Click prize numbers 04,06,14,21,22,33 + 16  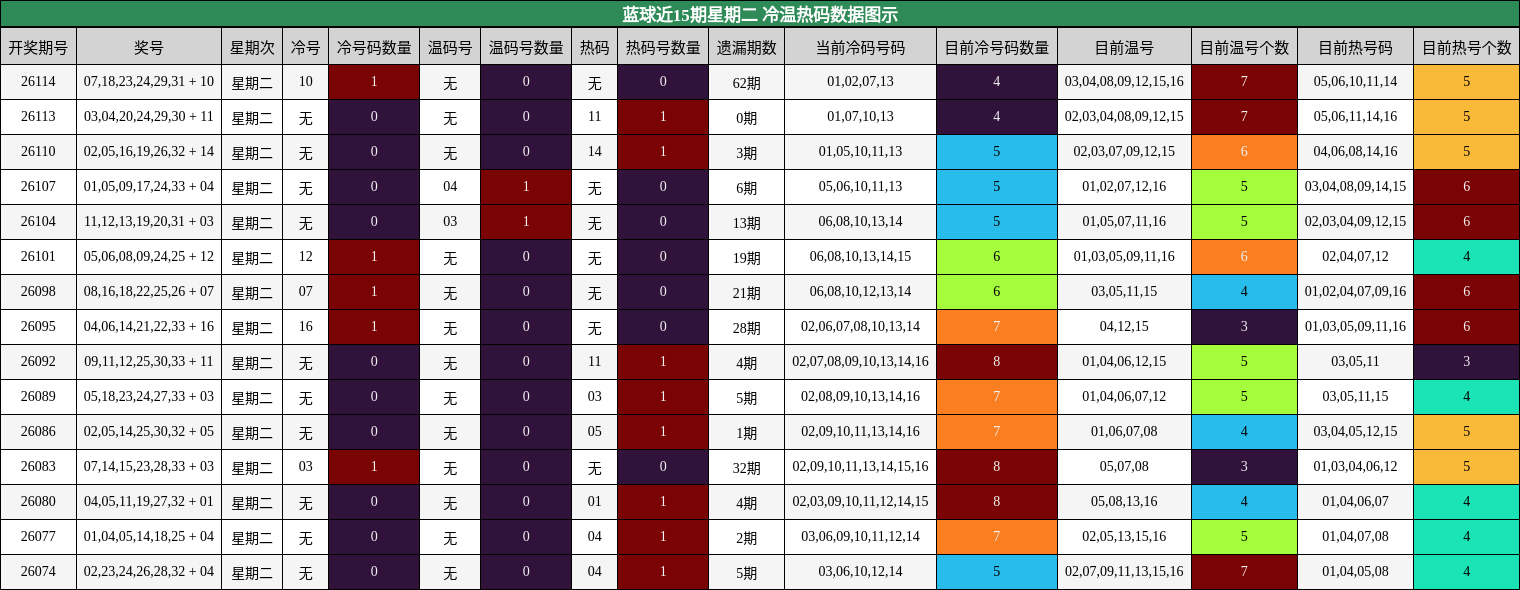pos(149,327)
